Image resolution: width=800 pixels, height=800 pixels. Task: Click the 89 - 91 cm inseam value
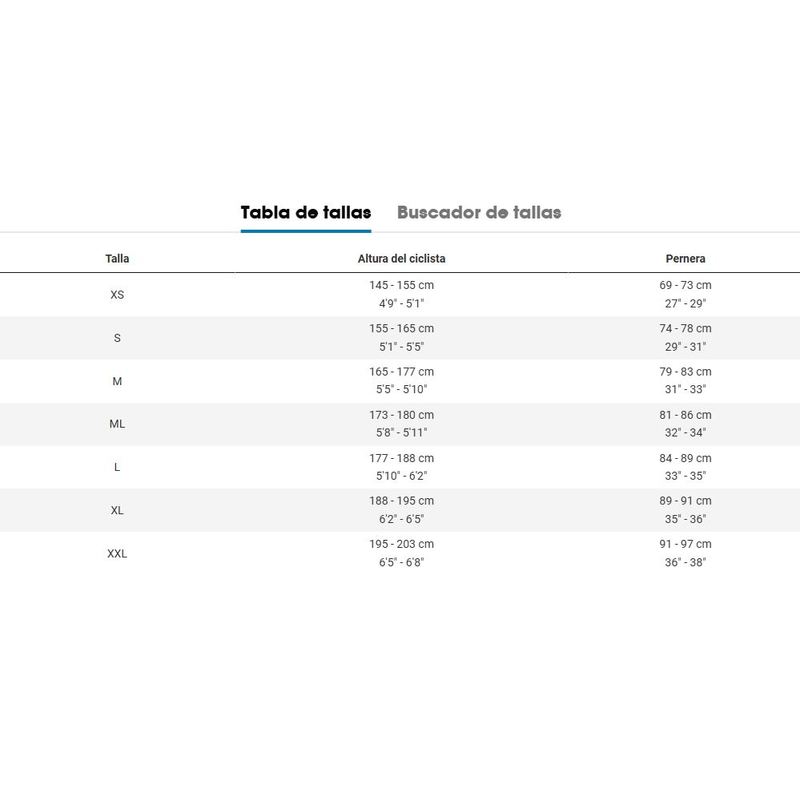[x=685, y=501]
